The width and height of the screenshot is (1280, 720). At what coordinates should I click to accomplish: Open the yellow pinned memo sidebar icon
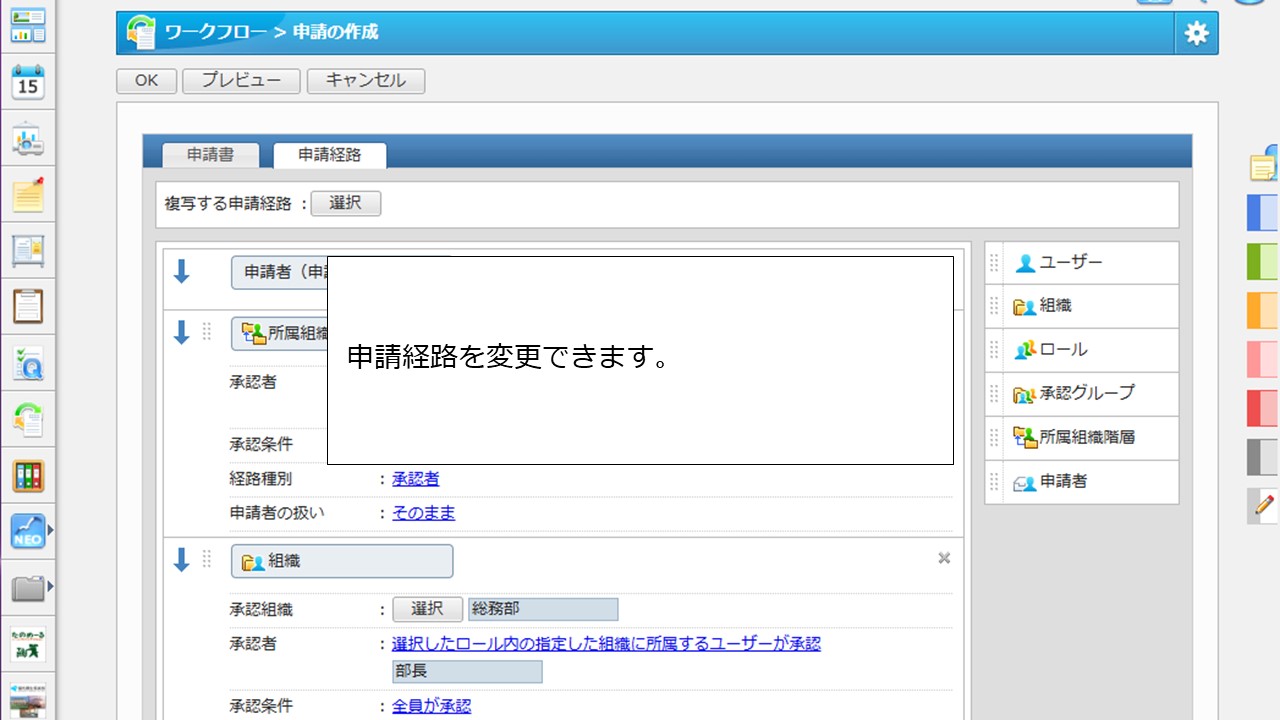click(x=28, y=194)
